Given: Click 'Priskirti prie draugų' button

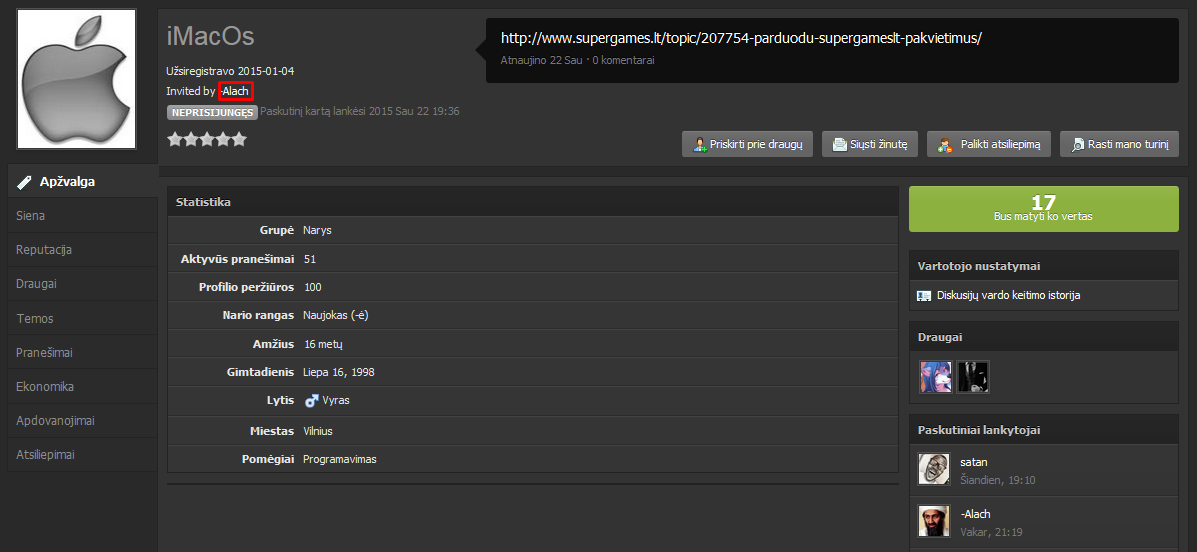Looking at the screenshot, I should pyautogui.click(x=747, y=144).
